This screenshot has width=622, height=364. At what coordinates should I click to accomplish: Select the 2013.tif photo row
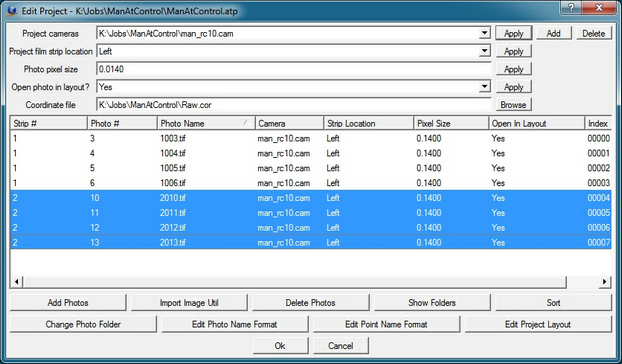point(311,242)
